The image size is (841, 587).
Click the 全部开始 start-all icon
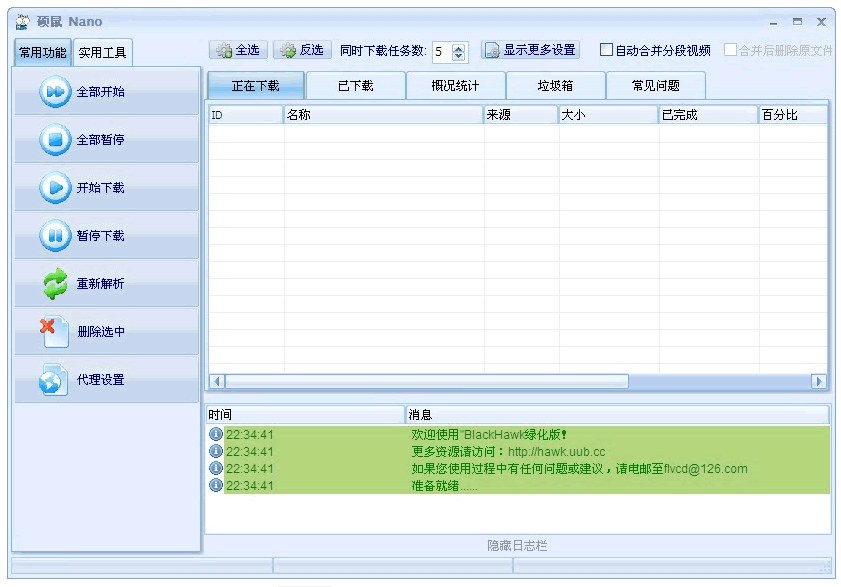(x=55, y=92)
